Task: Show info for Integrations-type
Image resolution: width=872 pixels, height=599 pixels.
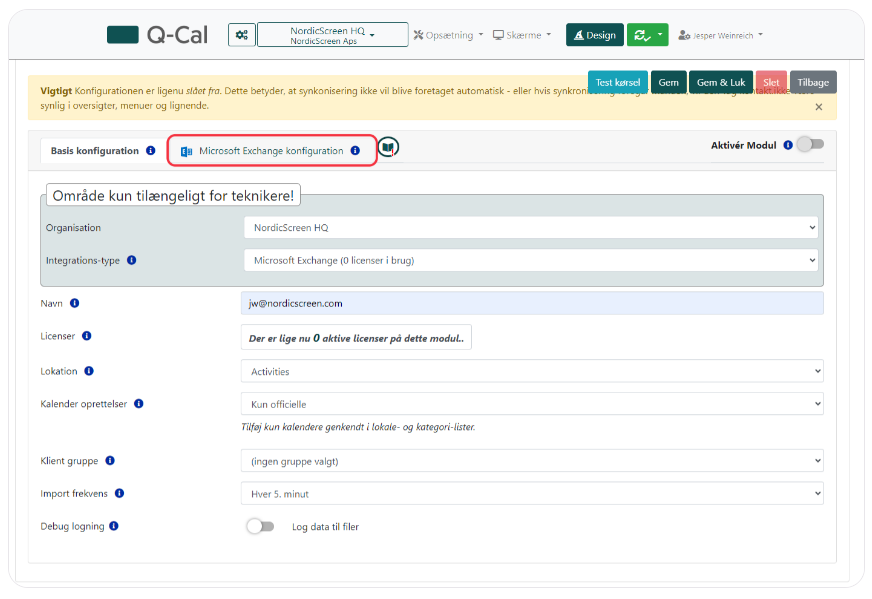Action: click(132, 260)
